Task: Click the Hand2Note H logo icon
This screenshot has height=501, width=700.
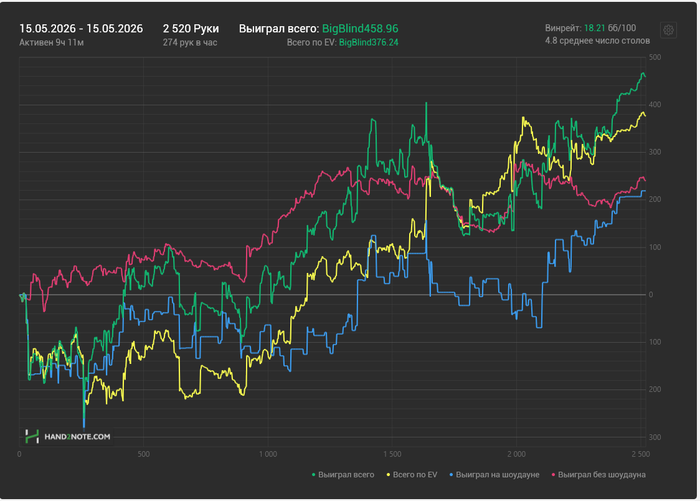Action: tap(32, 436)
